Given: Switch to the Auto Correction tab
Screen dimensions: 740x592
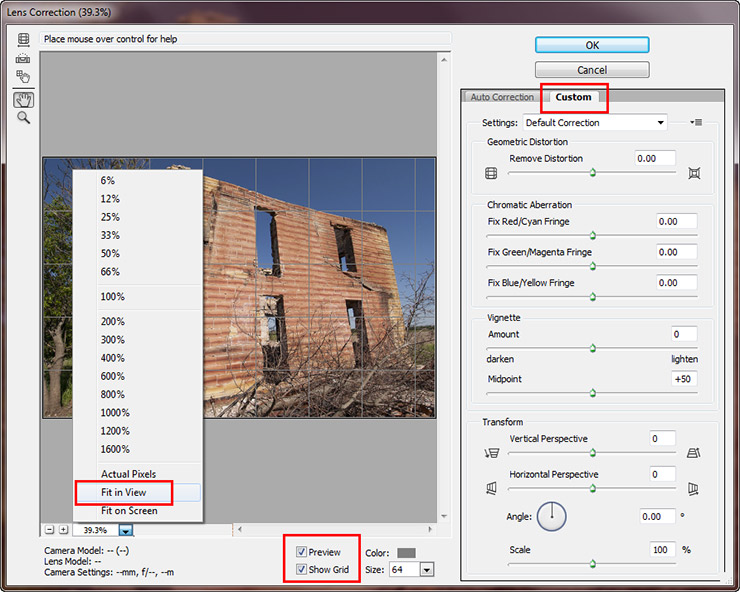Looking at the screenshot, I should 502,97.
